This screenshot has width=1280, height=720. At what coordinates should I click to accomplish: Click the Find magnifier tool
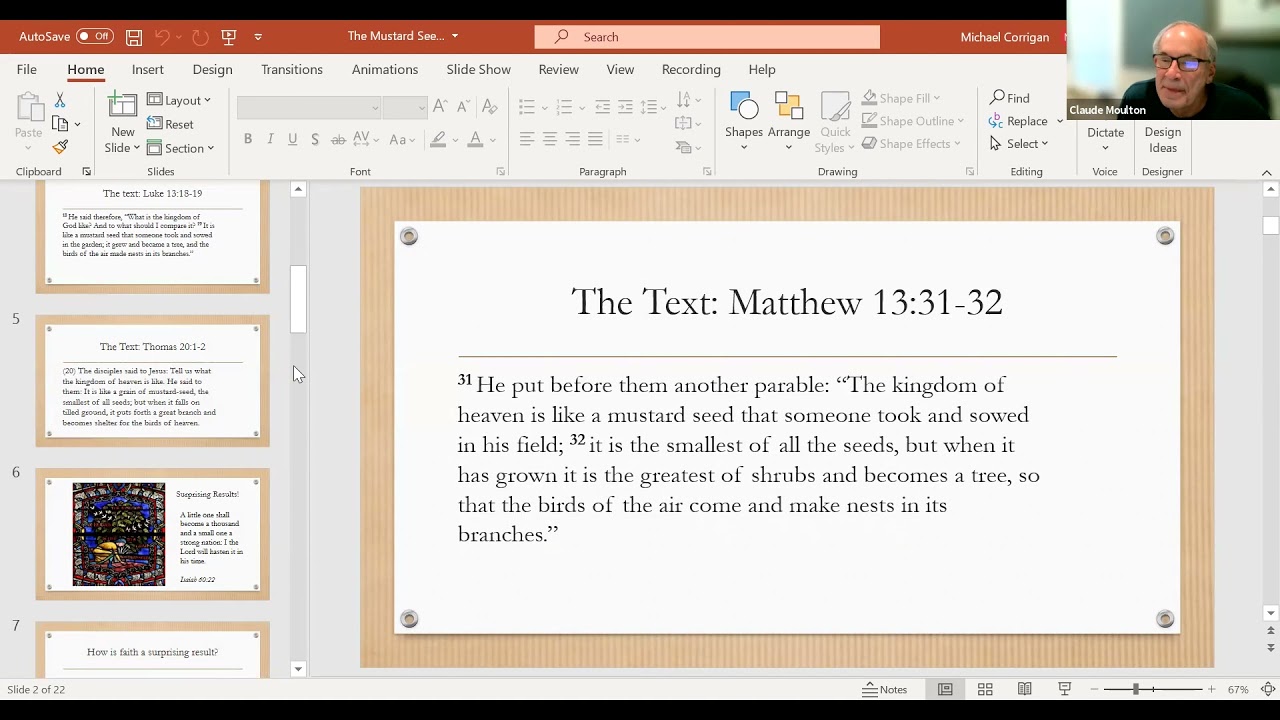coord(1009,98)
